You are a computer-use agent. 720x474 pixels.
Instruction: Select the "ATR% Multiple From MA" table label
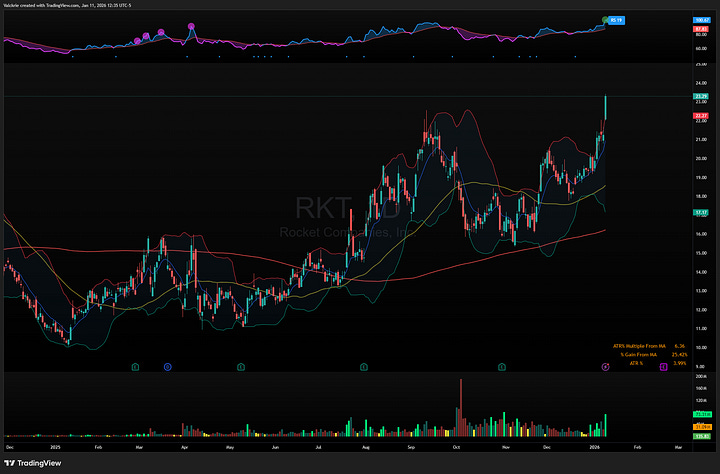(x=639, y=346)
